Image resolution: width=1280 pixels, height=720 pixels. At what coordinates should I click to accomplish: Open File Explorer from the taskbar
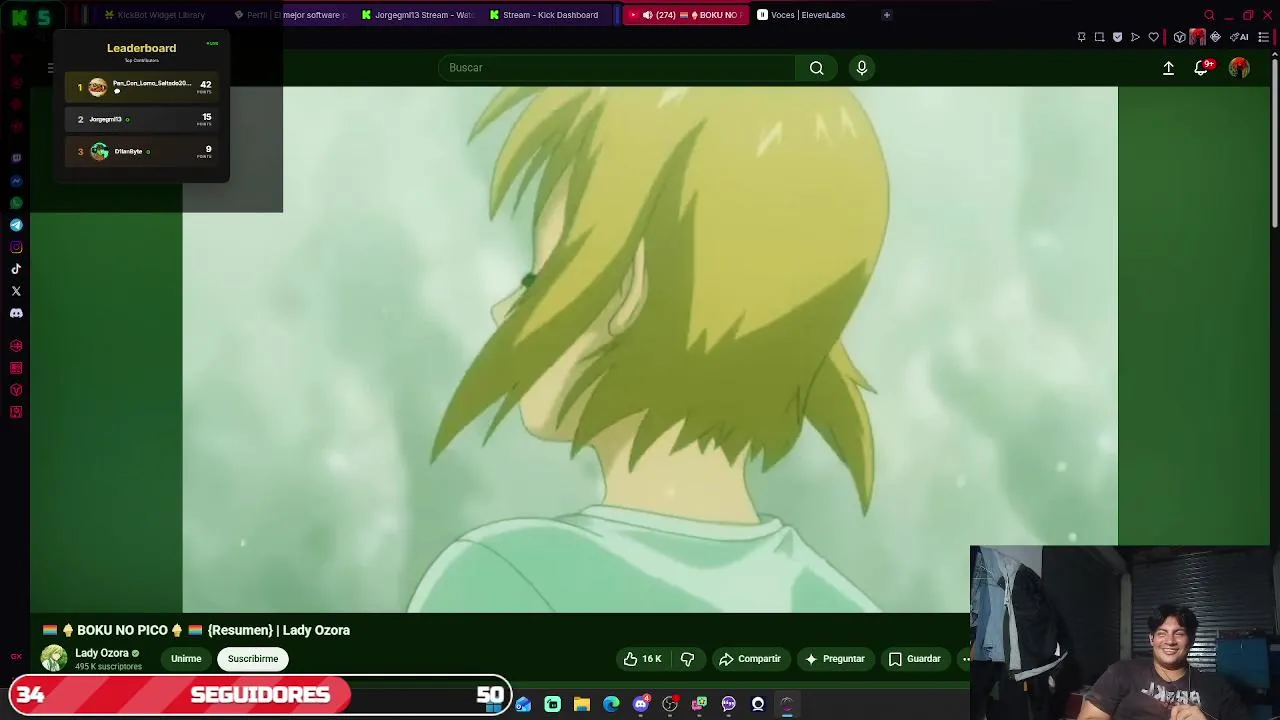click(582, 704)
